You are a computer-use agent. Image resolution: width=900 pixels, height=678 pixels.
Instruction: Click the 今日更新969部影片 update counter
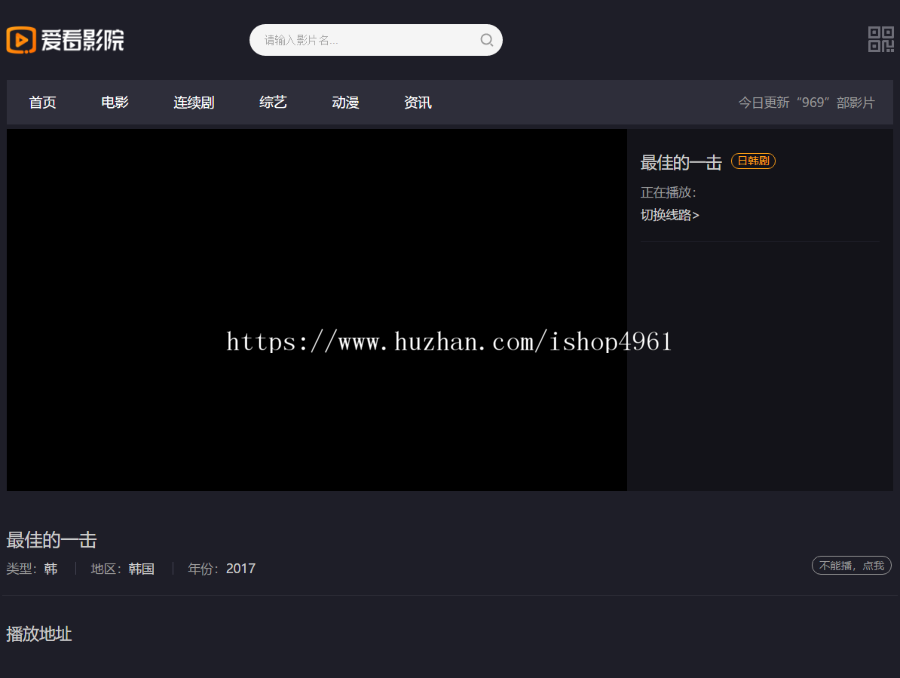[806, 102]
